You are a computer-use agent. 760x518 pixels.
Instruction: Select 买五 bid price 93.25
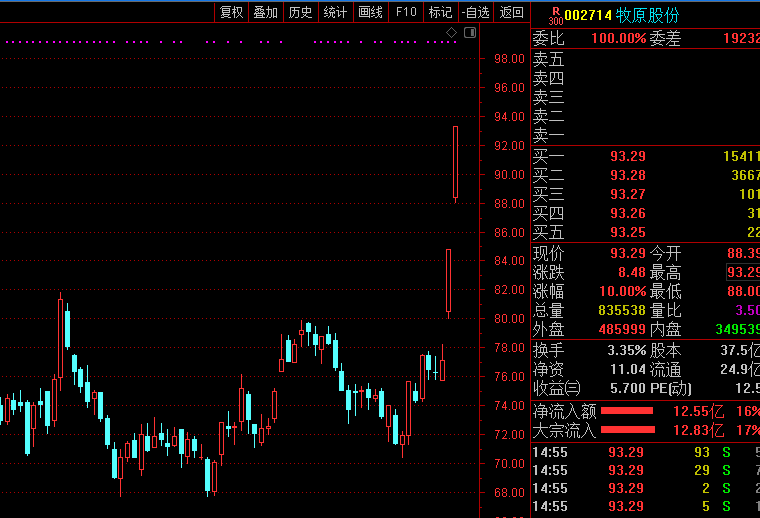point(628,232)
